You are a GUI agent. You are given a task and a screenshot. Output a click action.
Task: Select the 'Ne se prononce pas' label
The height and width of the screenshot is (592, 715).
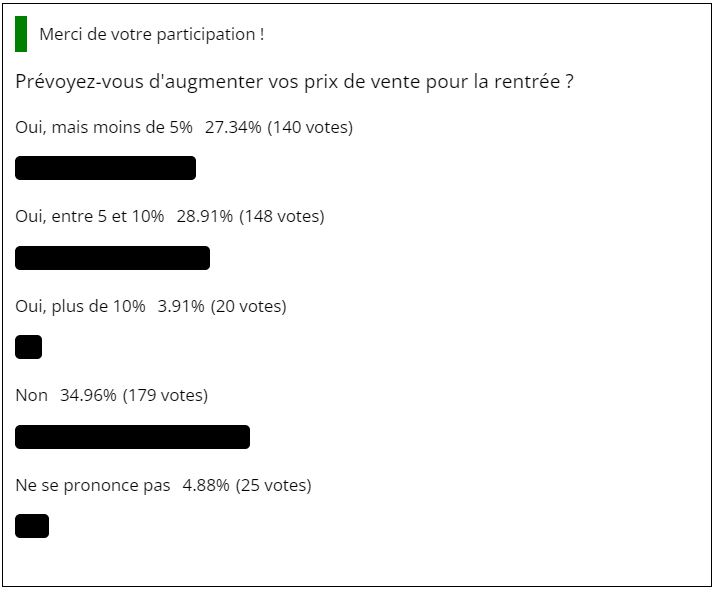(x=93, y=485)
